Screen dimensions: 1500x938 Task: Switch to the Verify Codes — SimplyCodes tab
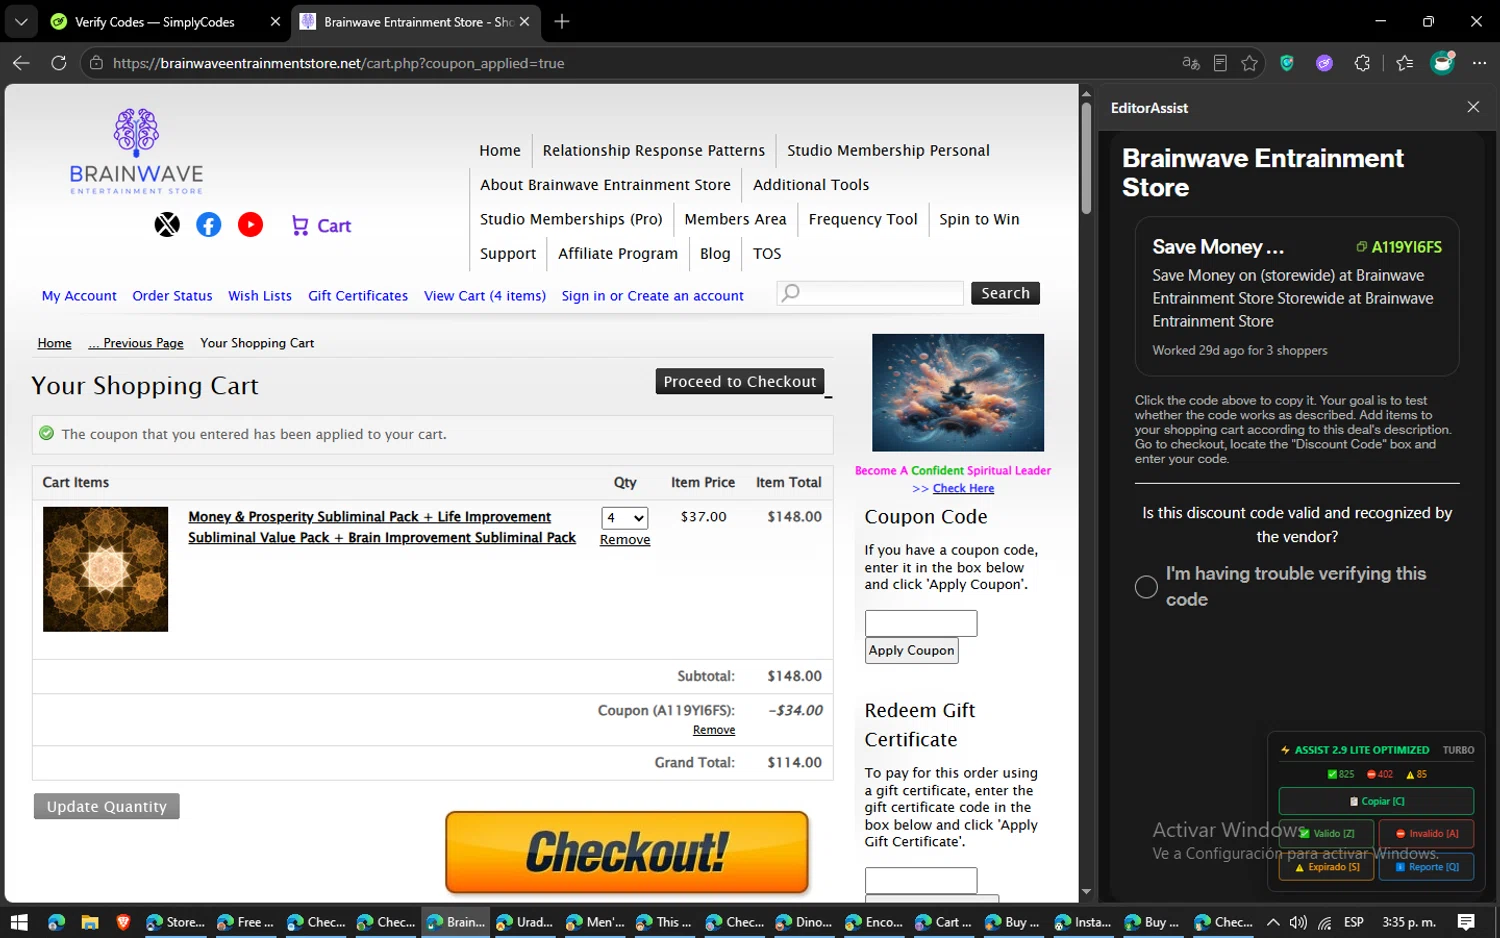(x=155, y=22)
